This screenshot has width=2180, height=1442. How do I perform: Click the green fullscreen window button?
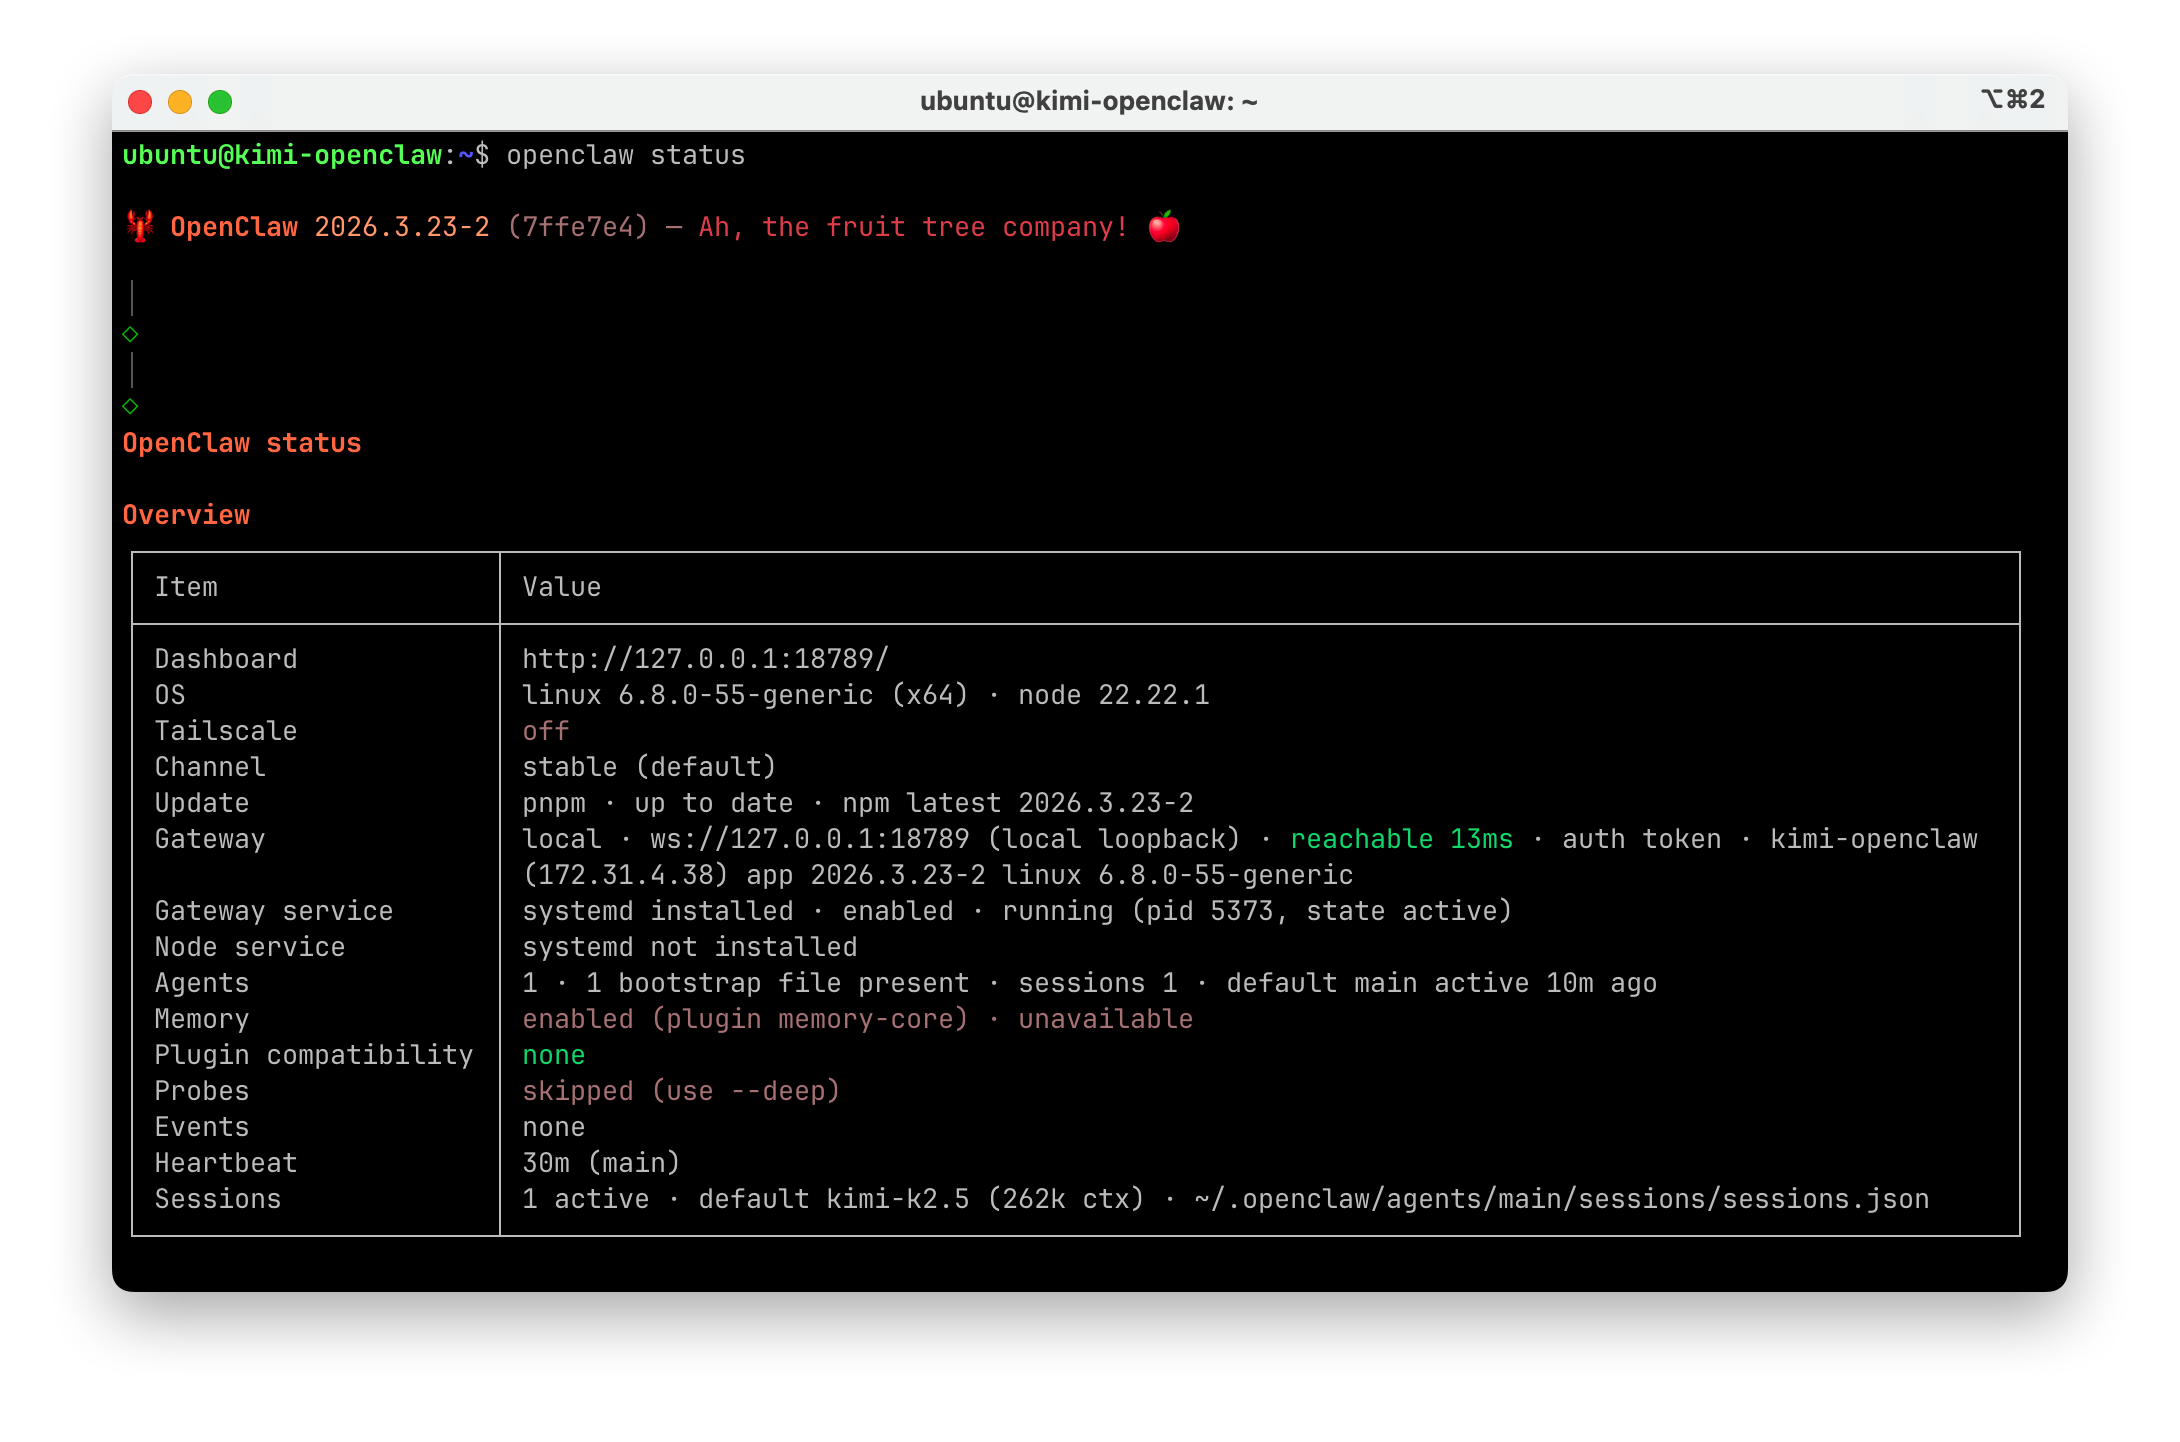(x=220, y=102)
